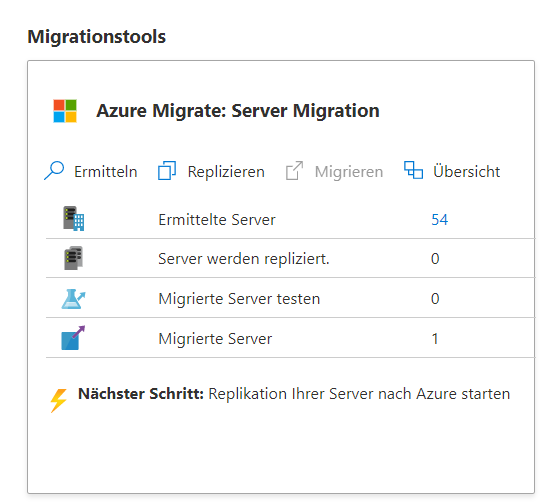Open the Übersicht view
Image resolution: width=551 pixels, height=504 pixels.
tap(452, 171)
